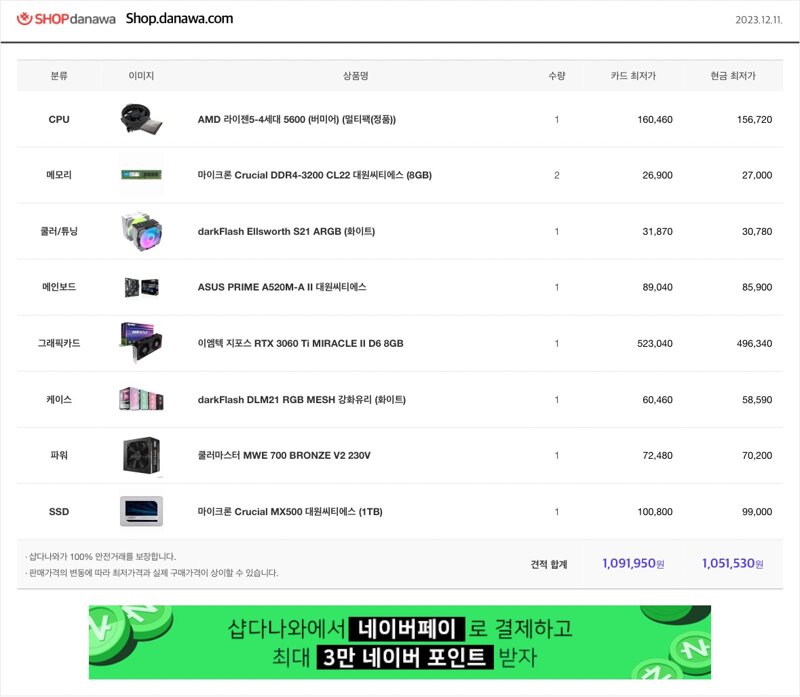Open 쿨러마스터 MWE 700 BRONZE link

[x=284, y=455]
